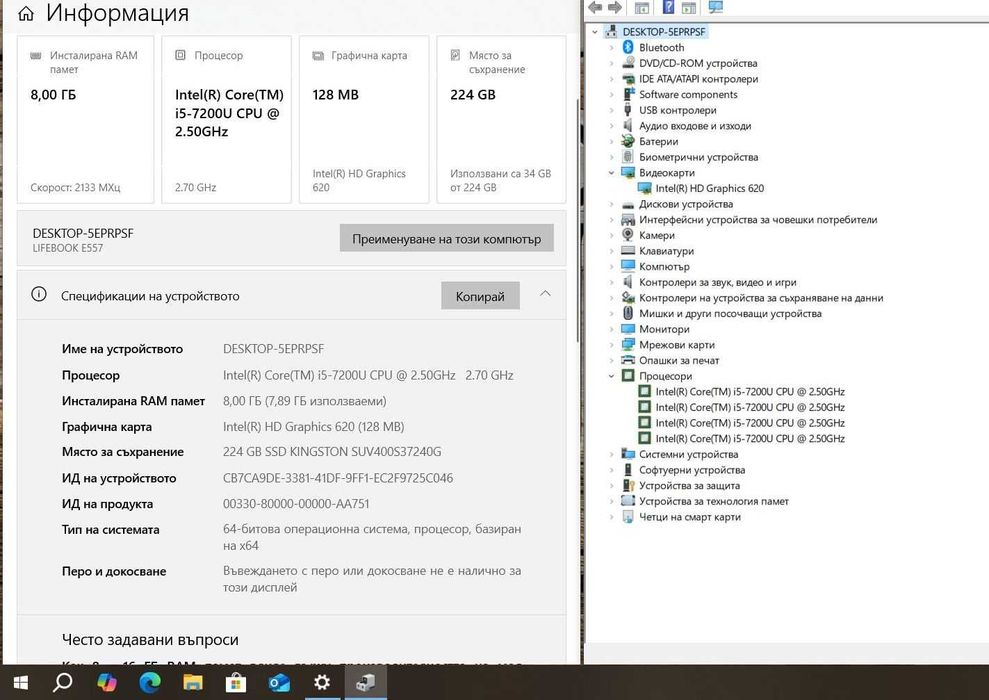This screenshot has width=989, height=700.
Task: Click the Биометрични устройства fingerprint icon
Action: click(628, 157)
